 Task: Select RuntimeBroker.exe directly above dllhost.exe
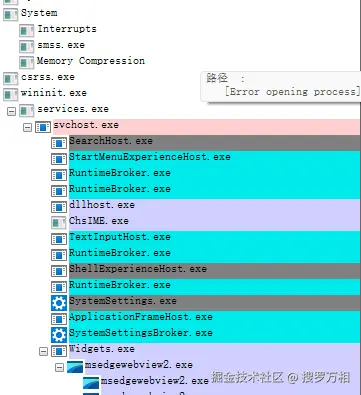[x=120, y=189]
